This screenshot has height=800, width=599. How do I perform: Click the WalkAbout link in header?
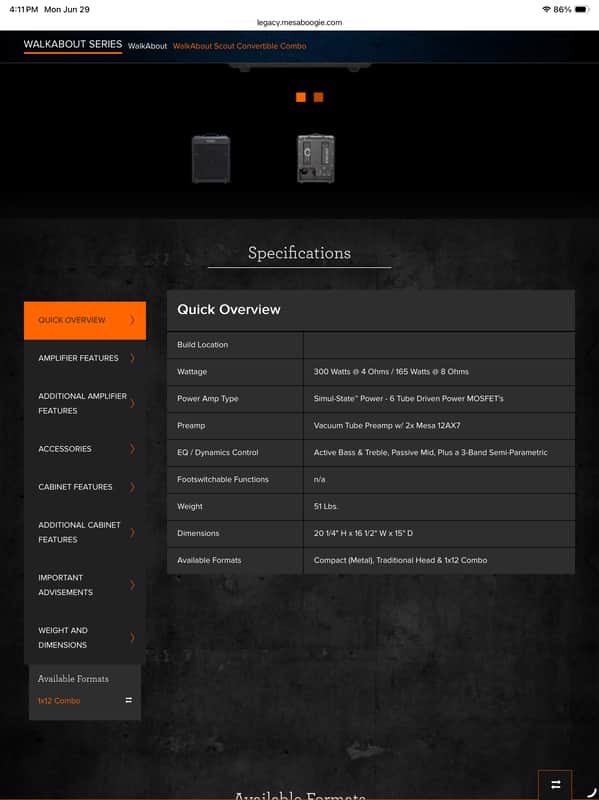pyautogui.click(x=147, y=46)
